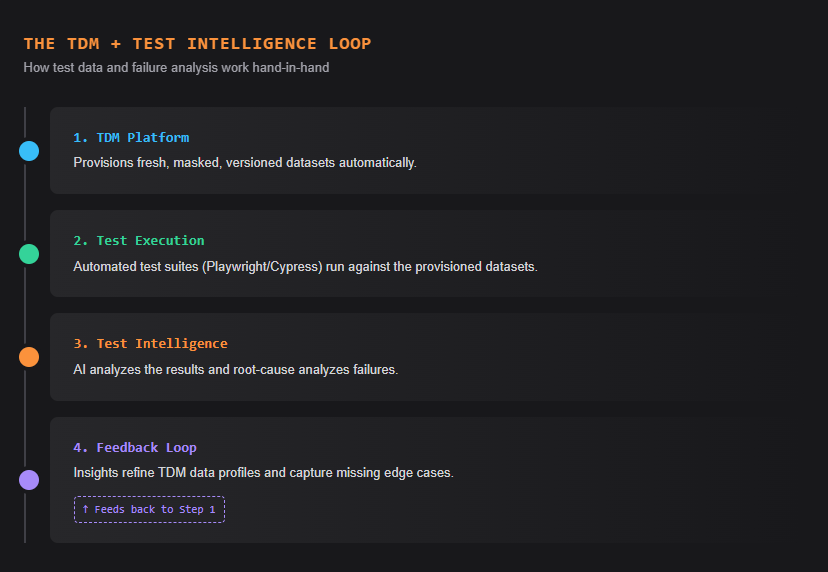
Task: Click timeline line between blue and green dots
Action: click(25, 203)
